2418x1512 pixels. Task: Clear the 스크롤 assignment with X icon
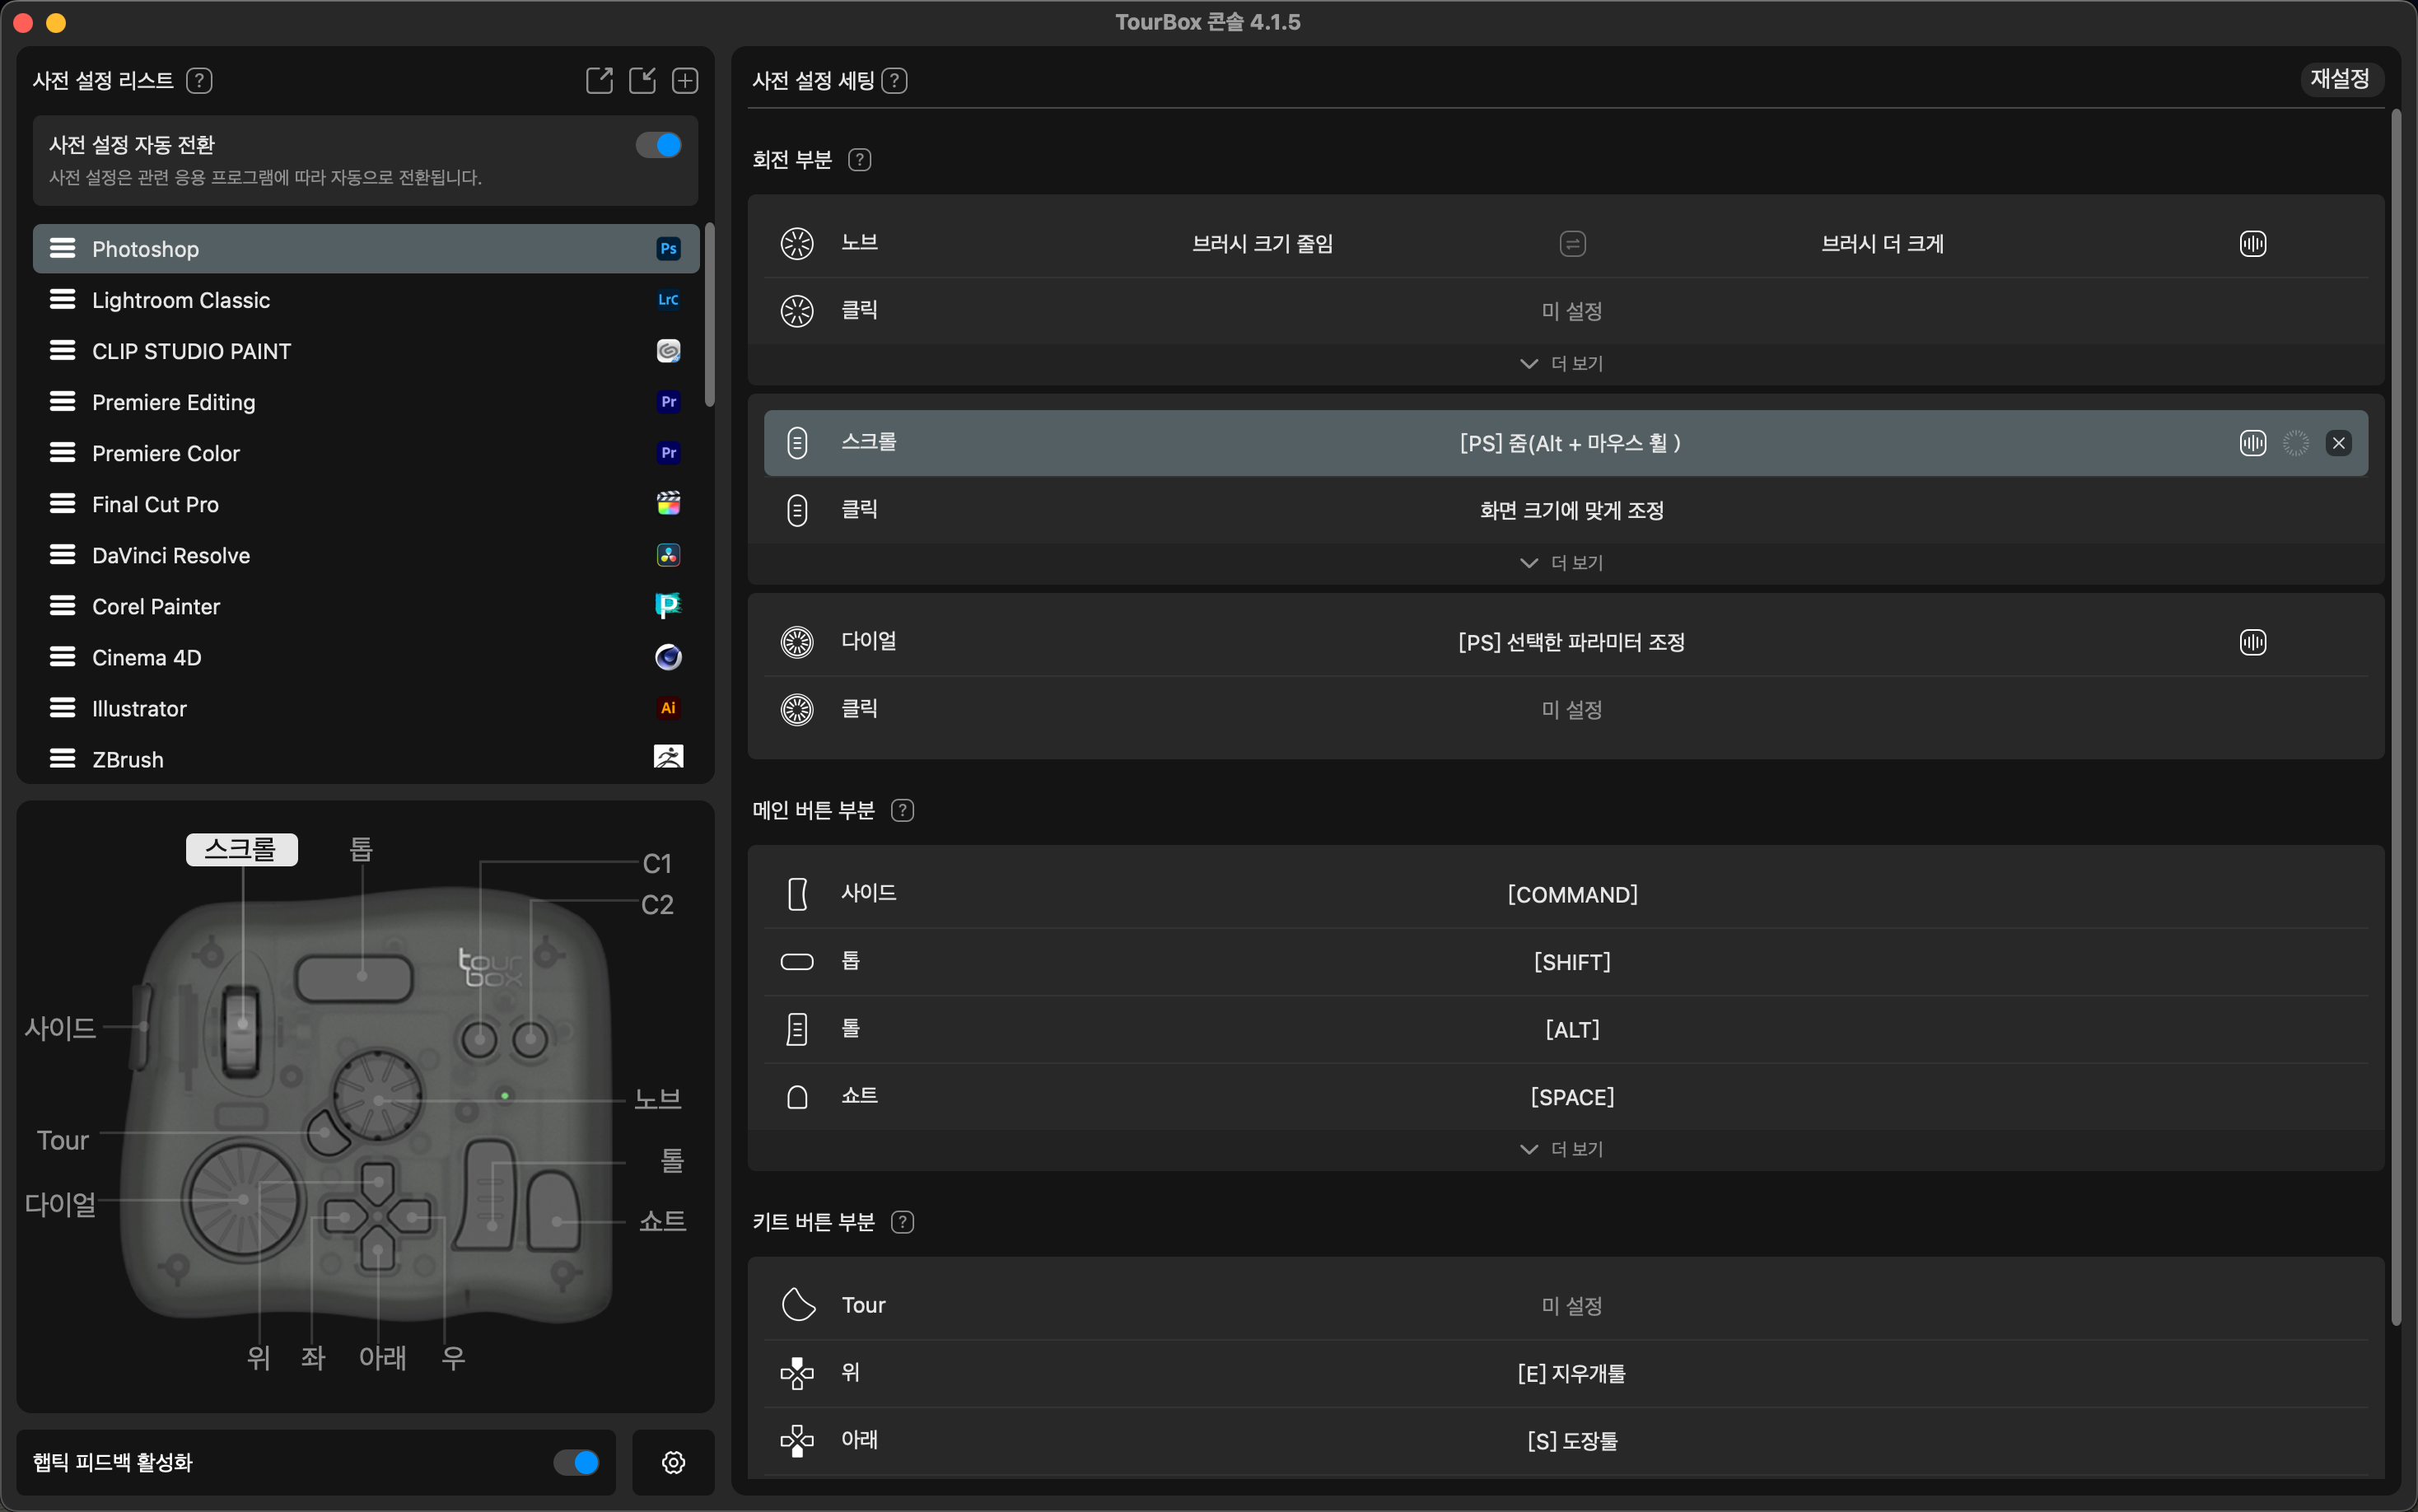[2338, 443]
